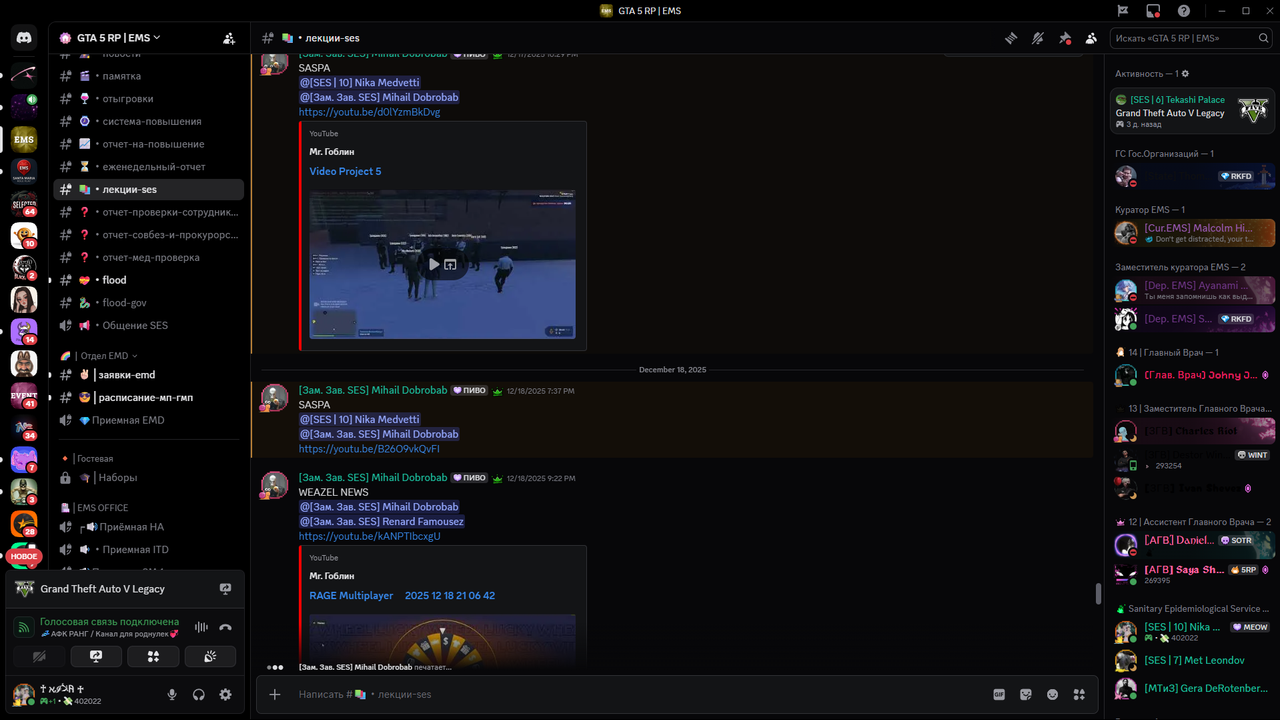Open the flood-gov channel
1280x720 pixels.
(148, 302)
